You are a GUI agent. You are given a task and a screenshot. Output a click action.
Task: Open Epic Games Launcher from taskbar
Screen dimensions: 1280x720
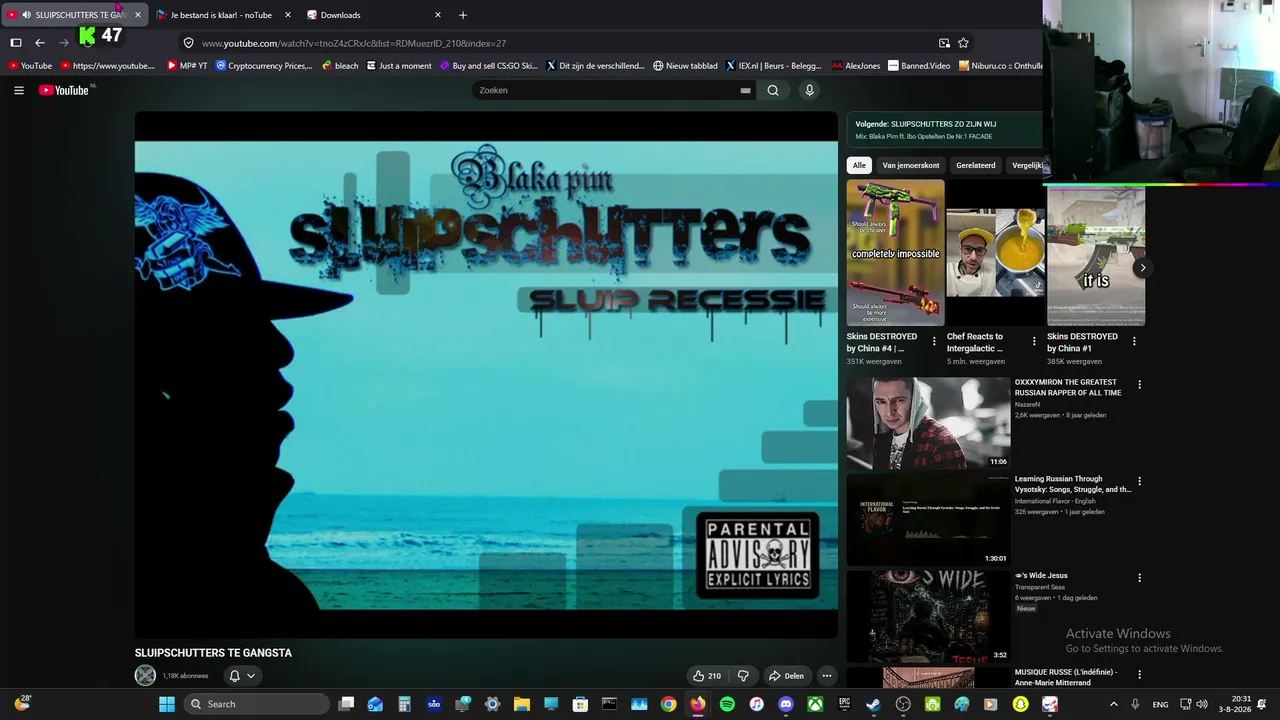click(844, 704)
